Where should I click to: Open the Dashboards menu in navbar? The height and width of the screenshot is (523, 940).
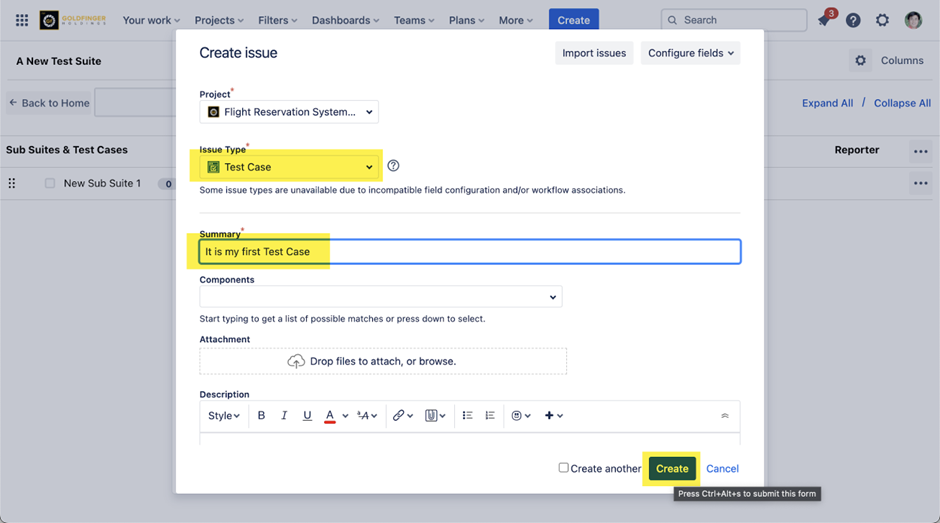pyautogui.click(x=346, y=20)
